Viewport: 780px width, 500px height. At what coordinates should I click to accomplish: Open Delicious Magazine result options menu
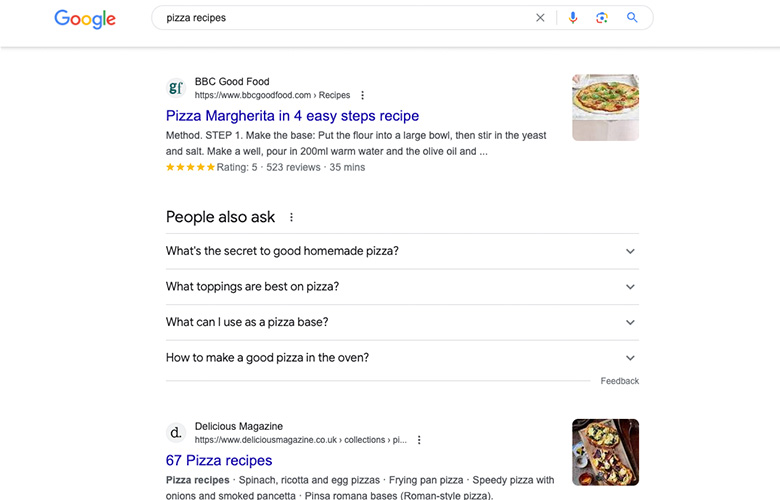click(x=419, y=440)
